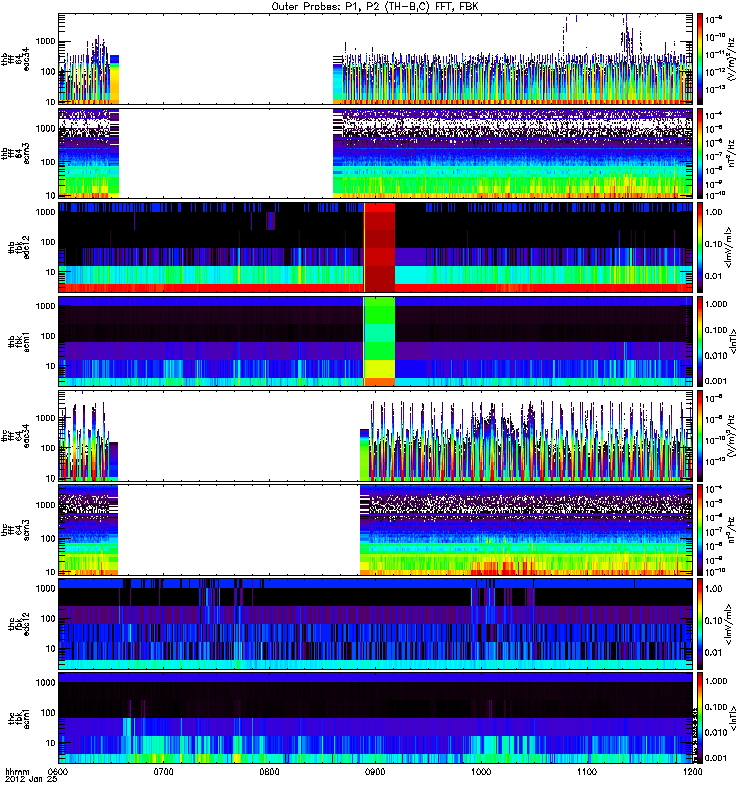Image resolution: width=750 pixels, height=800 pixels.
Task: Click the red saturated block in thb edc12 panel
Action: [380, 247]
